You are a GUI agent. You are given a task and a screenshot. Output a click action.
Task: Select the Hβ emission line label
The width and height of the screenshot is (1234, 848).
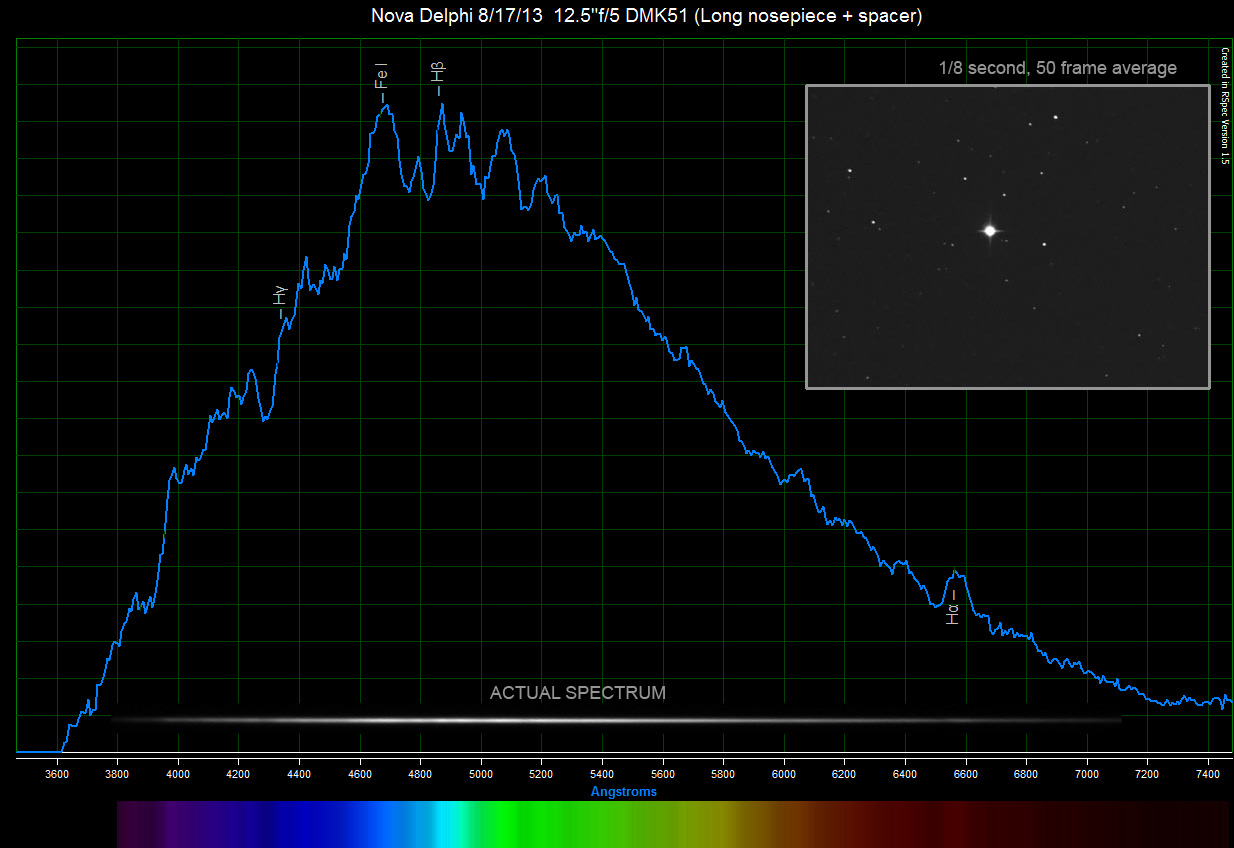click(438, 78)
